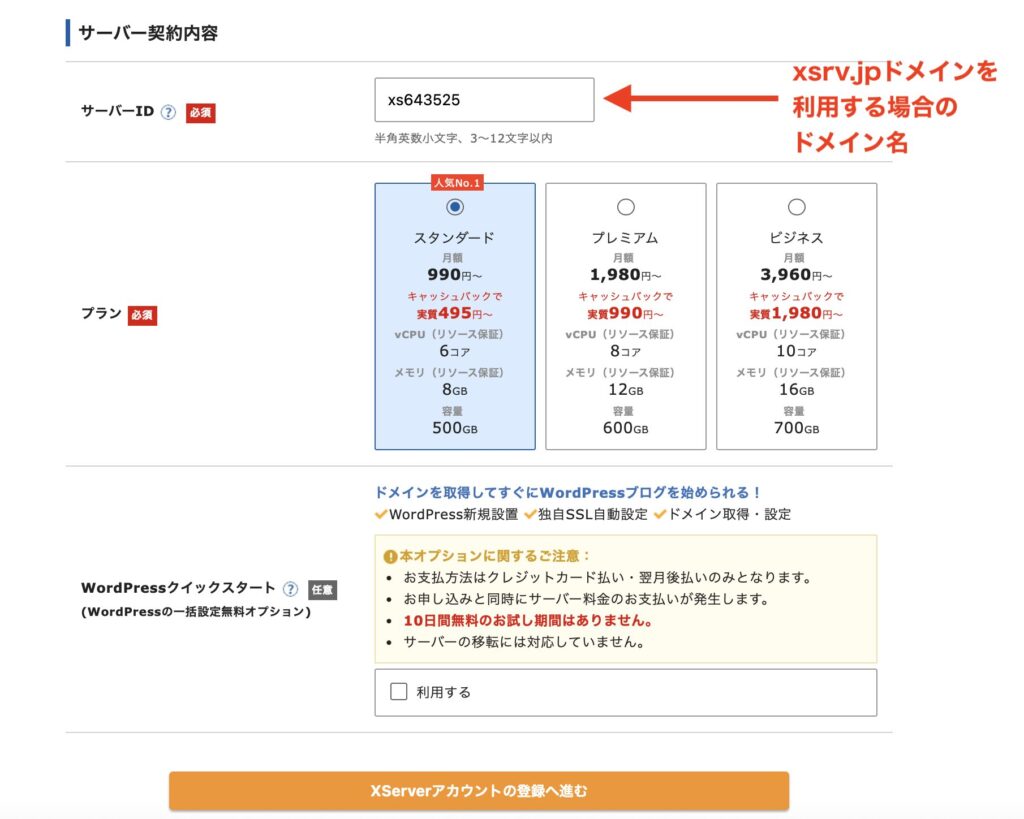Click the help icon beside サーバーID
The height and width of the screenshot is (819, 1024).
click(168, 112)
